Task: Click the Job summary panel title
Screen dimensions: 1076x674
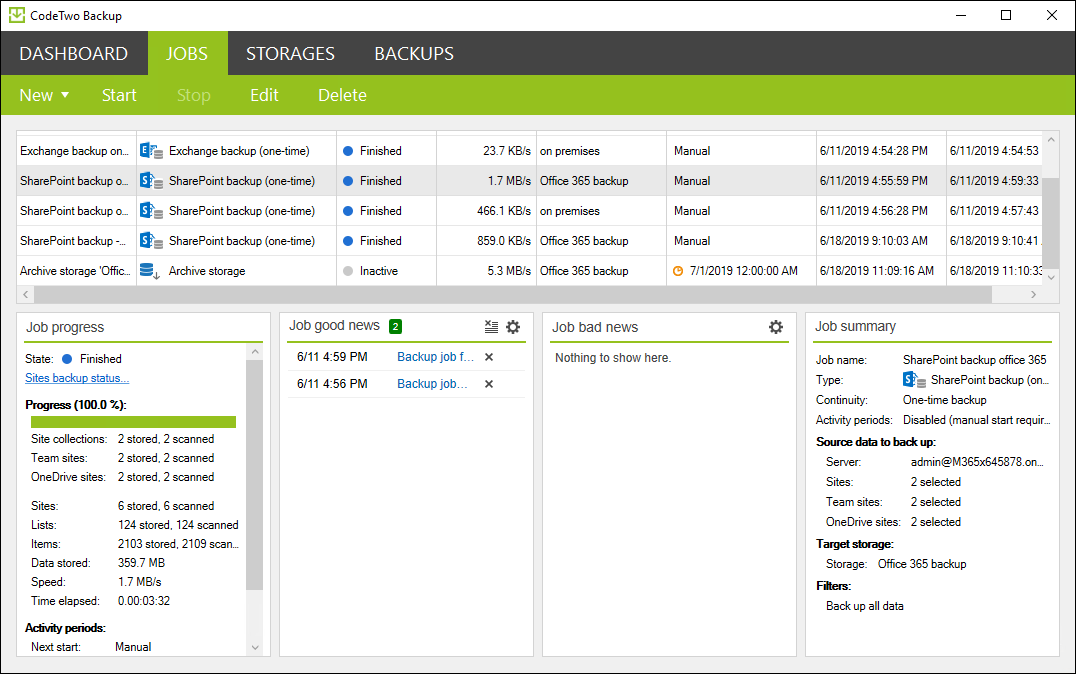Action: click(x=855, y=327)
